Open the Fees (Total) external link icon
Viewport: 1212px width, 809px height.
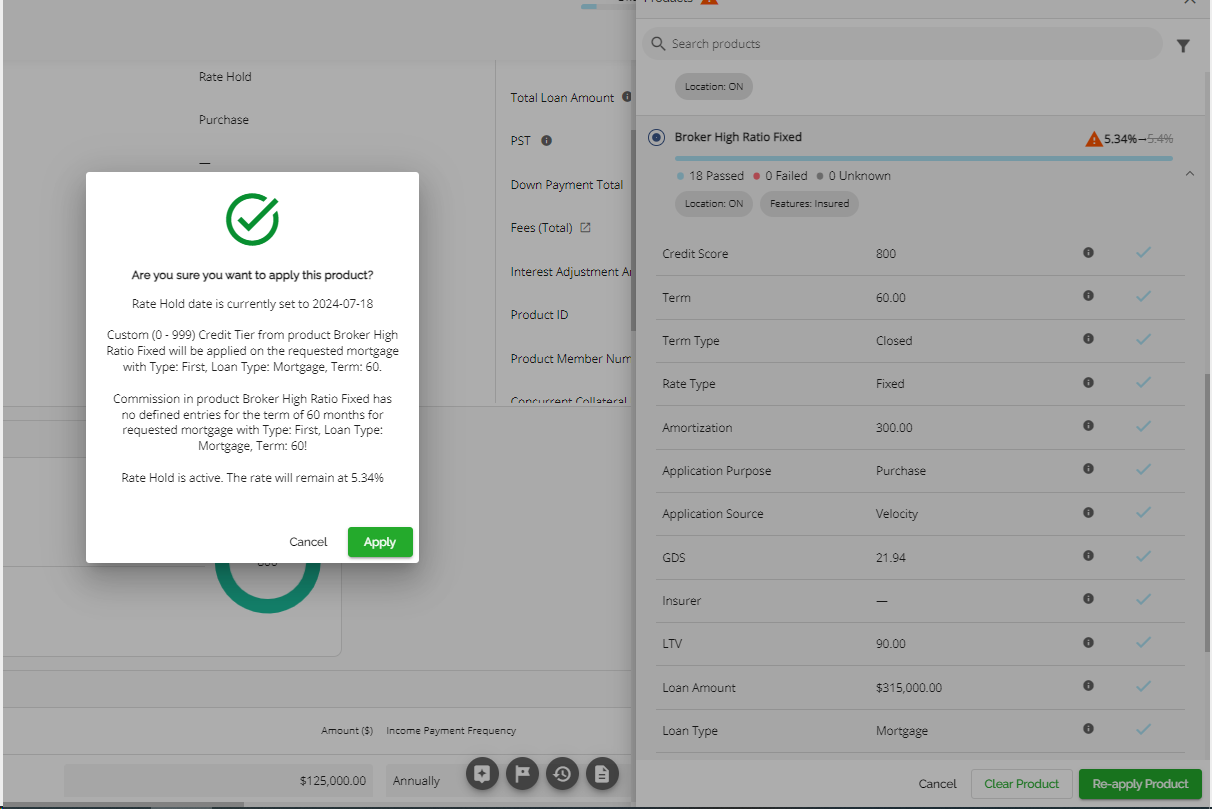pos(586,228)
